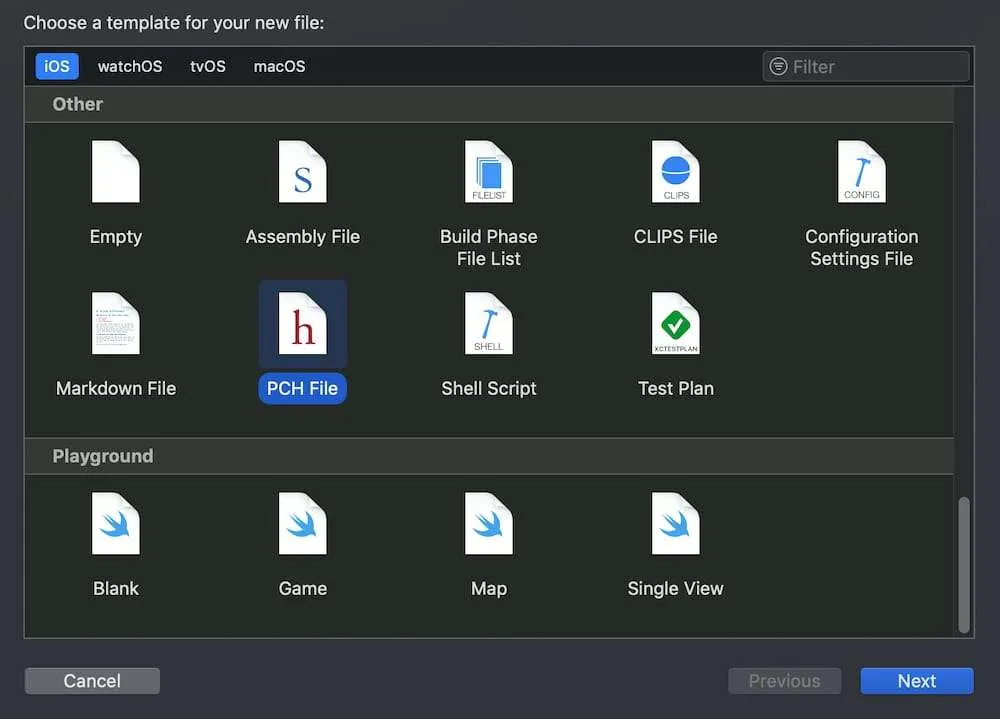Pick the Blank playground icon
The height and width of the screenshot is (719, 1000).
tap(115, 524)
